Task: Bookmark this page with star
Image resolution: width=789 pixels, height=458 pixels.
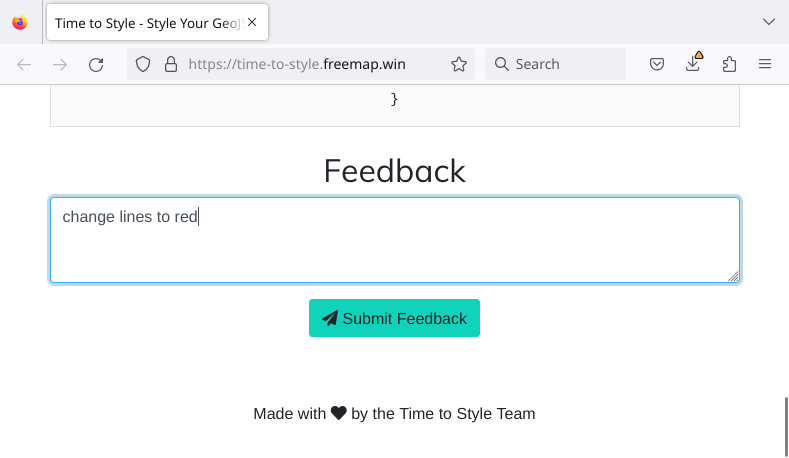Action: [x=458, y=64]
